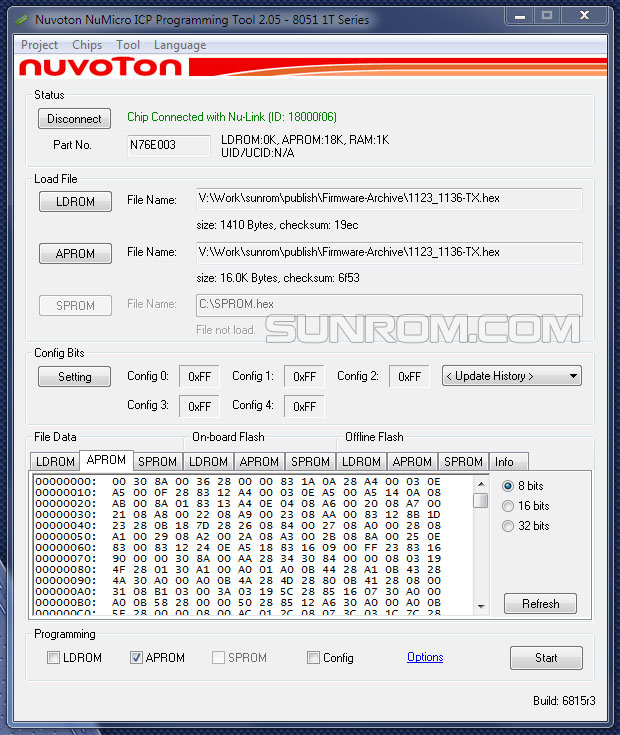The image size is (620, 735).
Task: Click the Config 3 value field
Action: [x=199, y=406]
